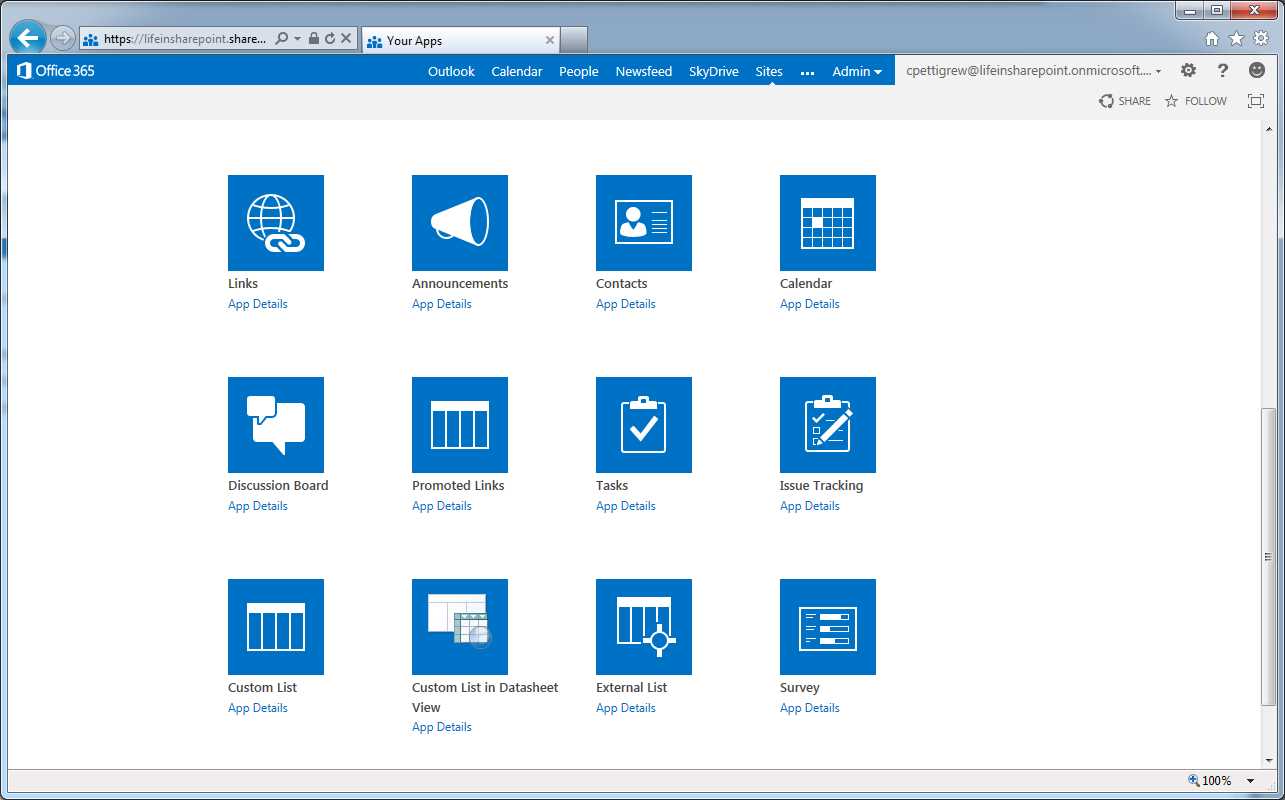Viewport: 1285px width, 800px height.
Task: Open the Links app tile
Action: pos(275,222)
